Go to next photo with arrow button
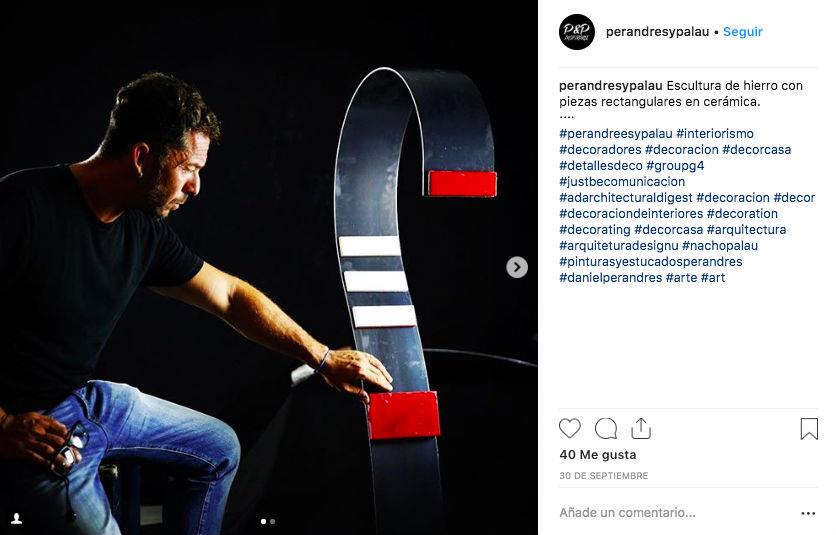 click(x=517, y=267)
